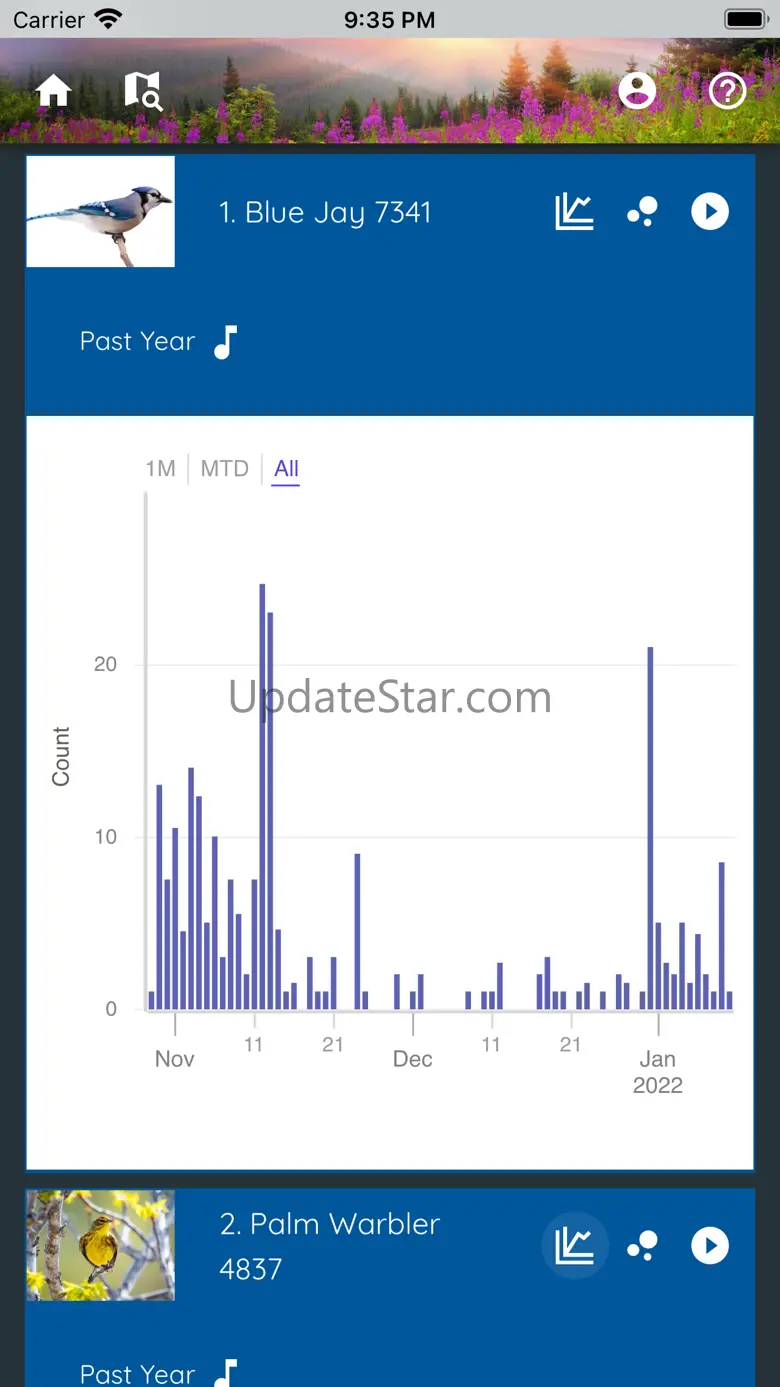Select the All range tab
The image size is (780, 1387).
[286, 469]
